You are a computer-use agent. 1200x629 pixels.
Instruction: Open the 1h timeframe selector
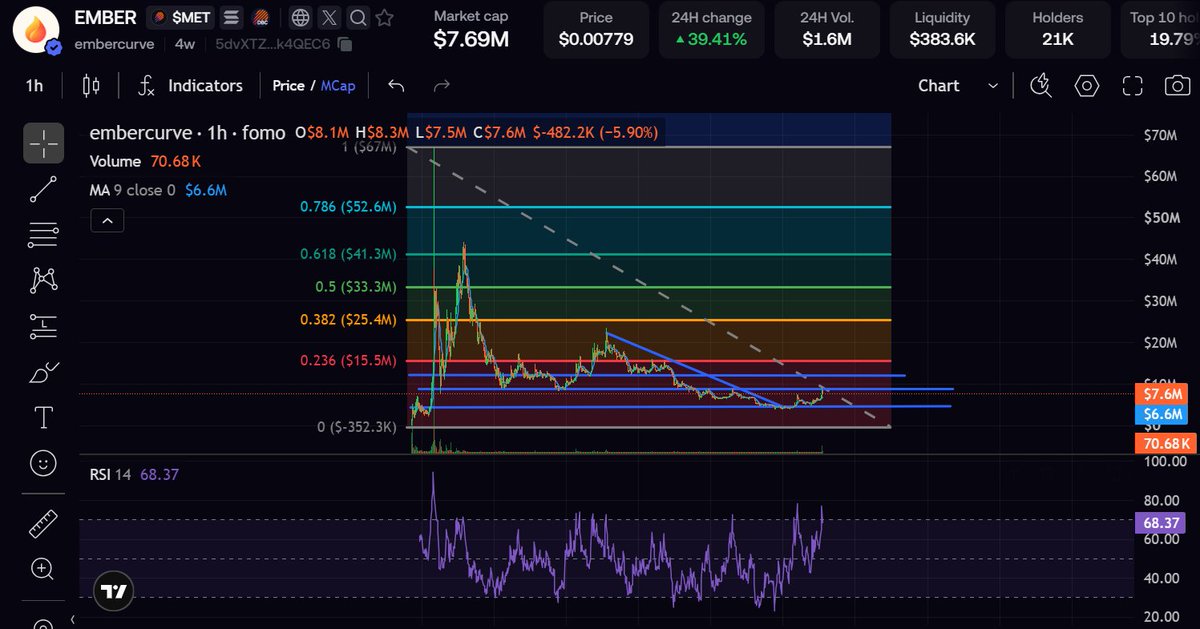click(35, 86)
